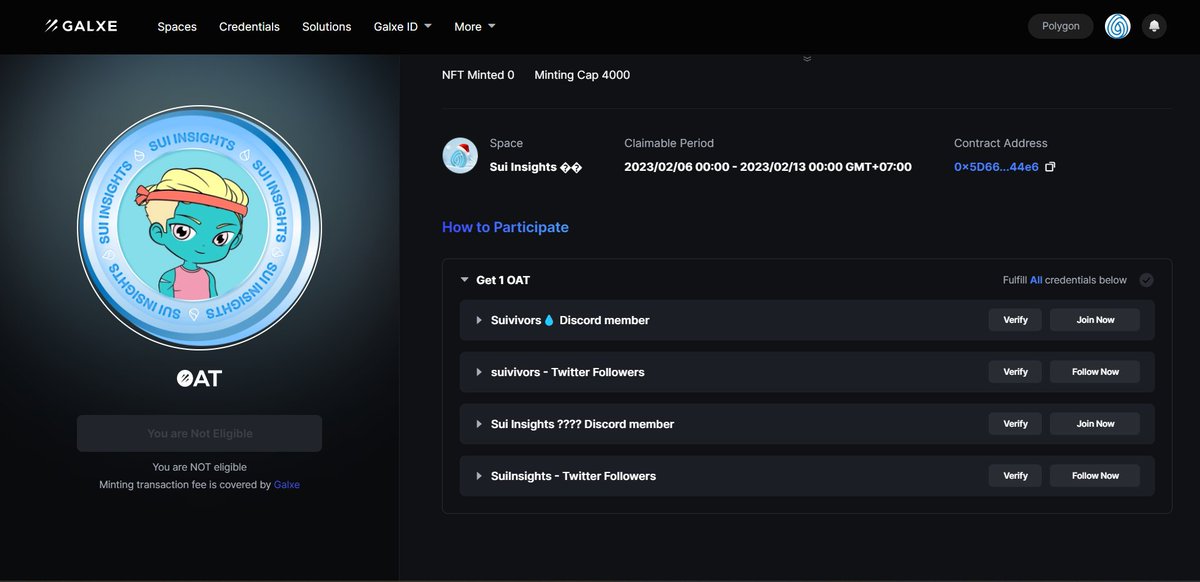Click the Sui Insights space avatar
The image size is (1200, 582).
pyautogui.click(x=460, y=155)
